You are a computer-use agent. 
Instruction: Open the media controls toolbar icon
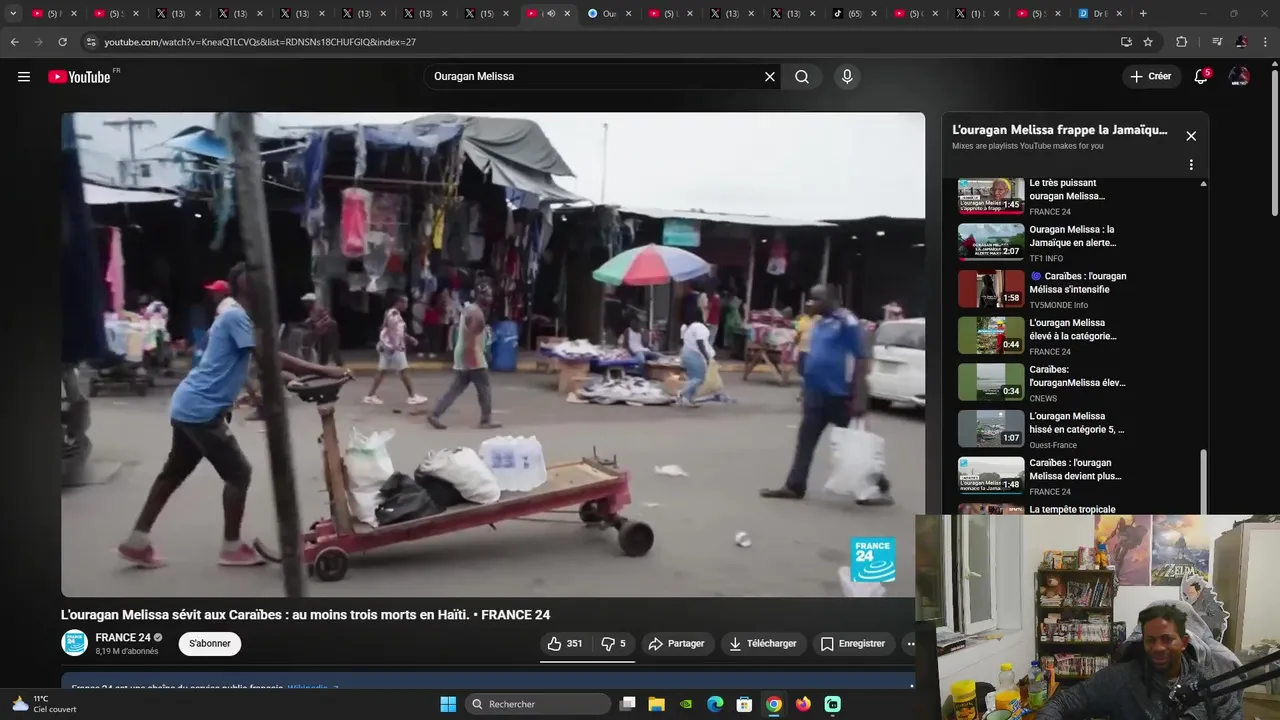pos(1217,42)
